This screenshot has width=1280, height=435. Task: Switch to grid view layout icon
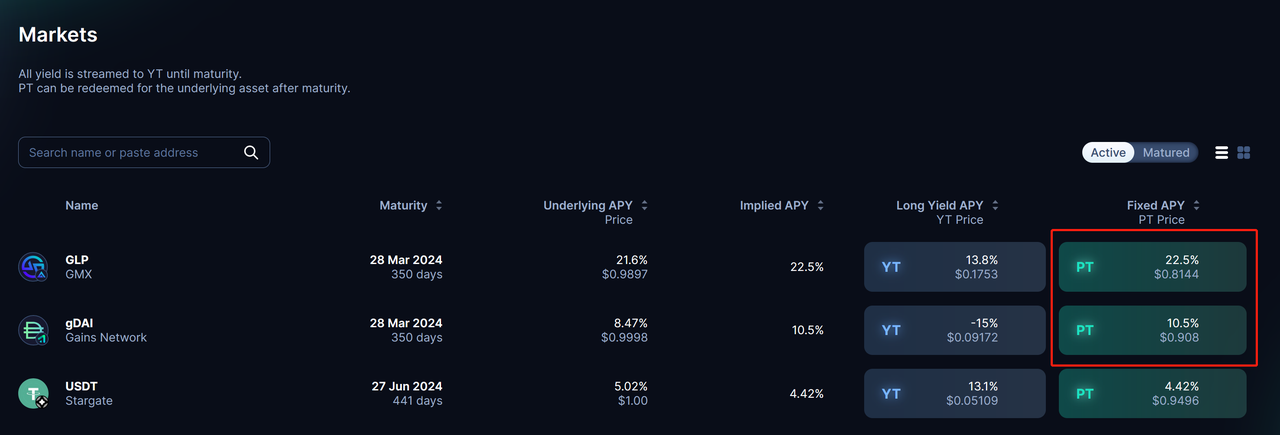1244,153
